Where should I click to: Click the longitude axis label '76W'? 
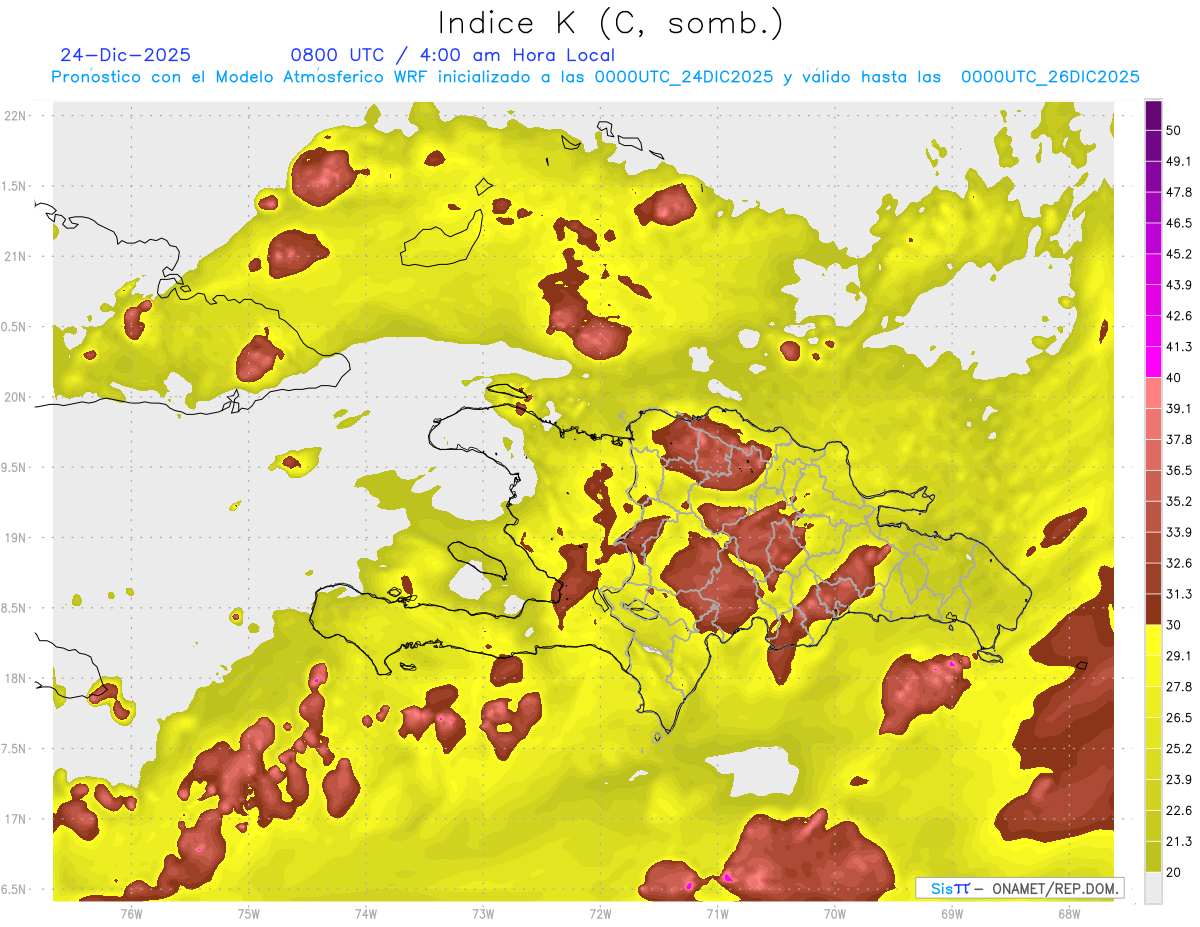coord(131,913)
